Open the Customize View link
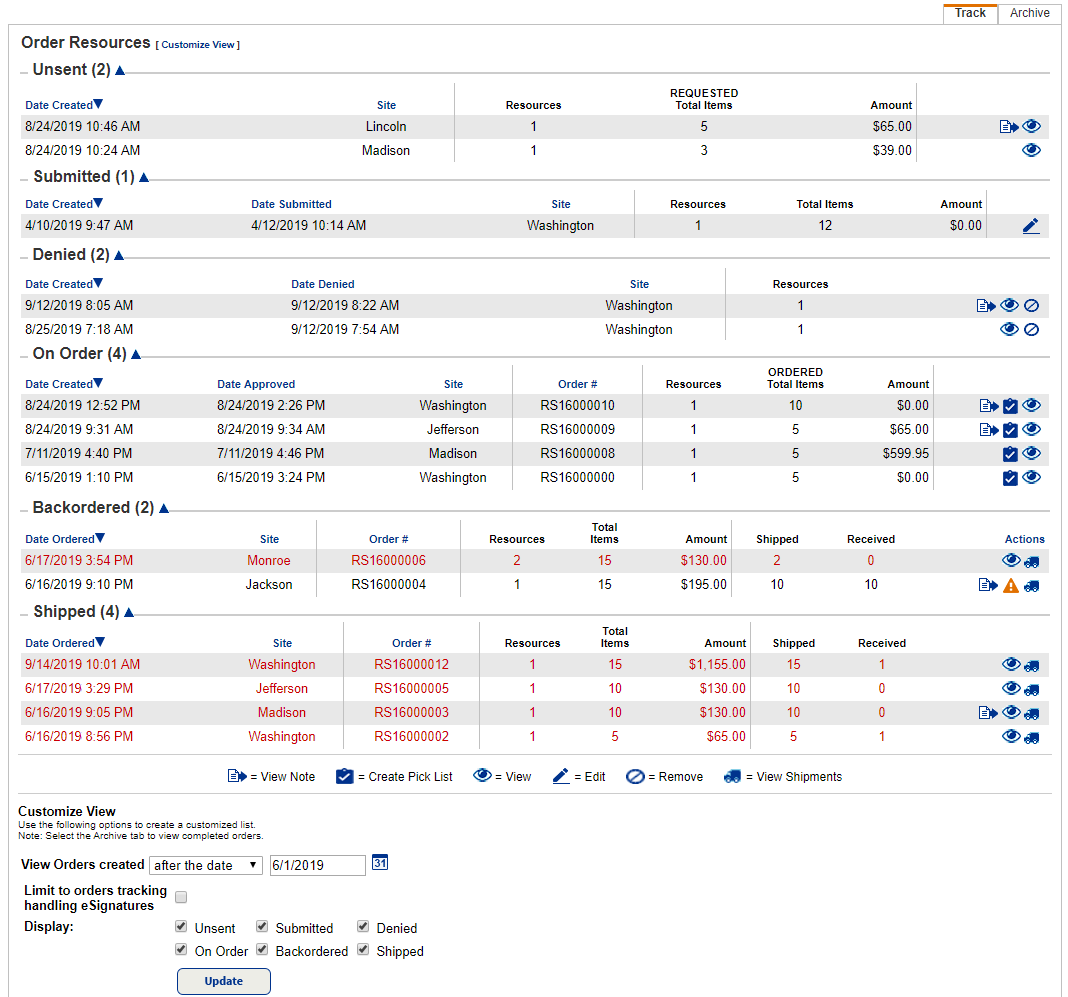This screenshot has height=997, width=1068. (200, 45)
